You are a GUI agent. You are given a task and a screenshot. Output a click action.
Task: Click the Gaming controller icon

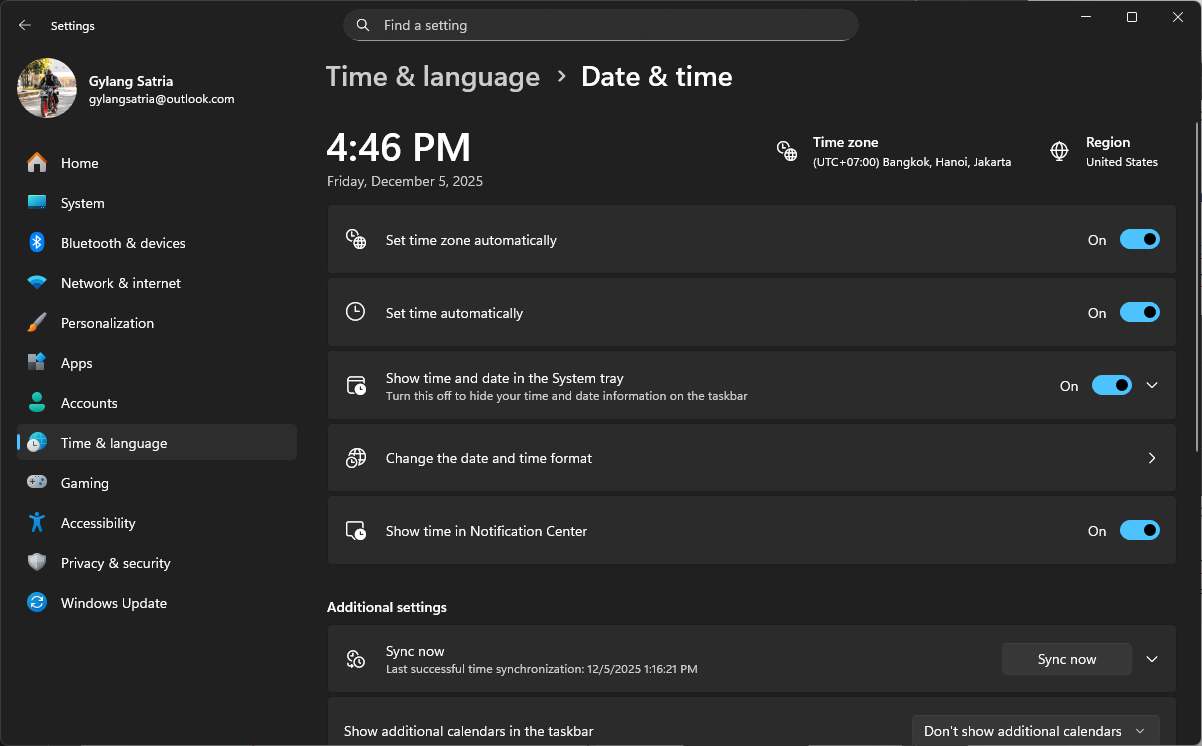point(37,483)
